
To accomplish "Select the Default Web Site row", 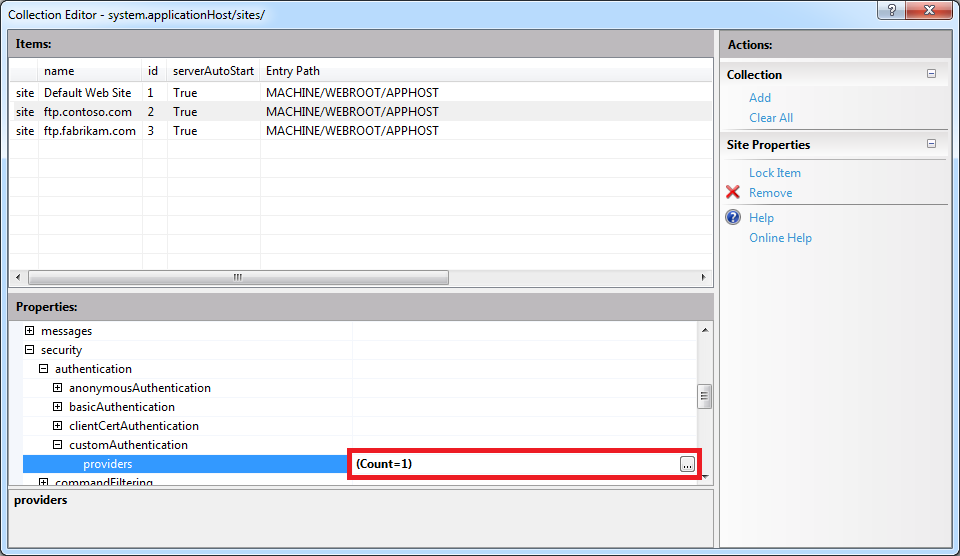I will pyautogui.click(x=88, y=93).
